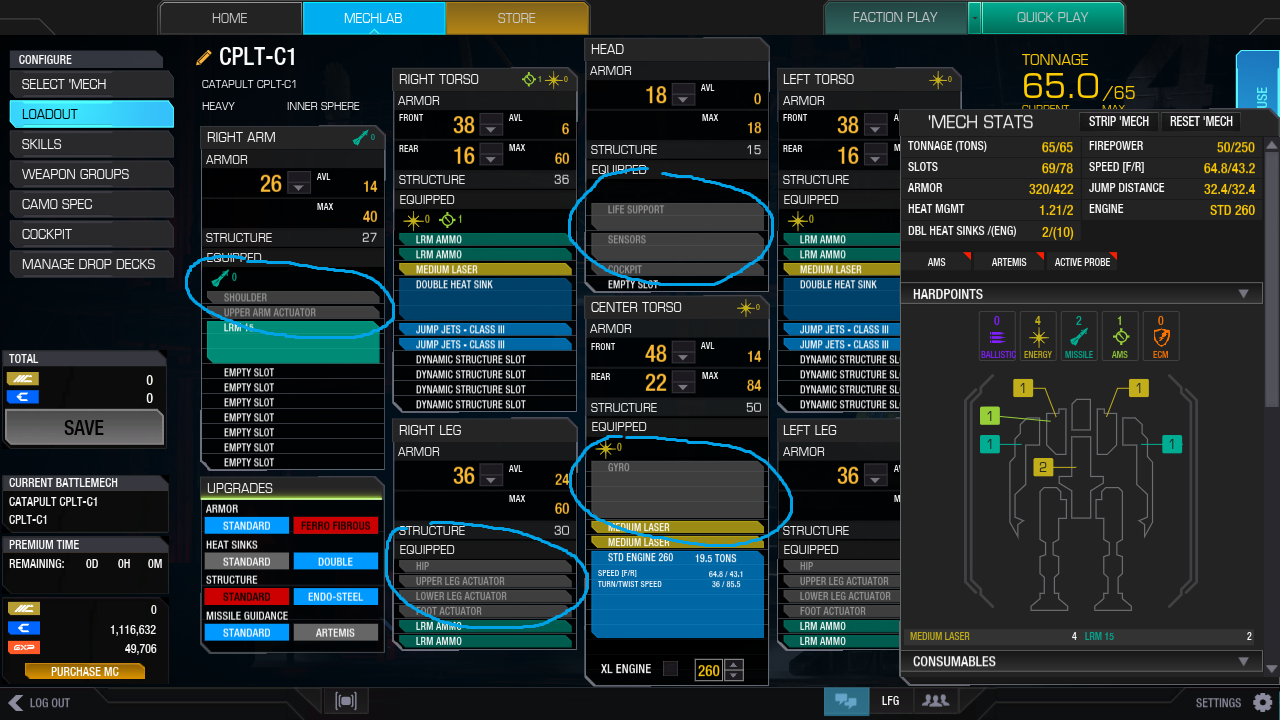Click the missile hardpoint icon in the Right Arm header
The width and height of the screenshot is (1280, 720).
[x=361, y=137]
